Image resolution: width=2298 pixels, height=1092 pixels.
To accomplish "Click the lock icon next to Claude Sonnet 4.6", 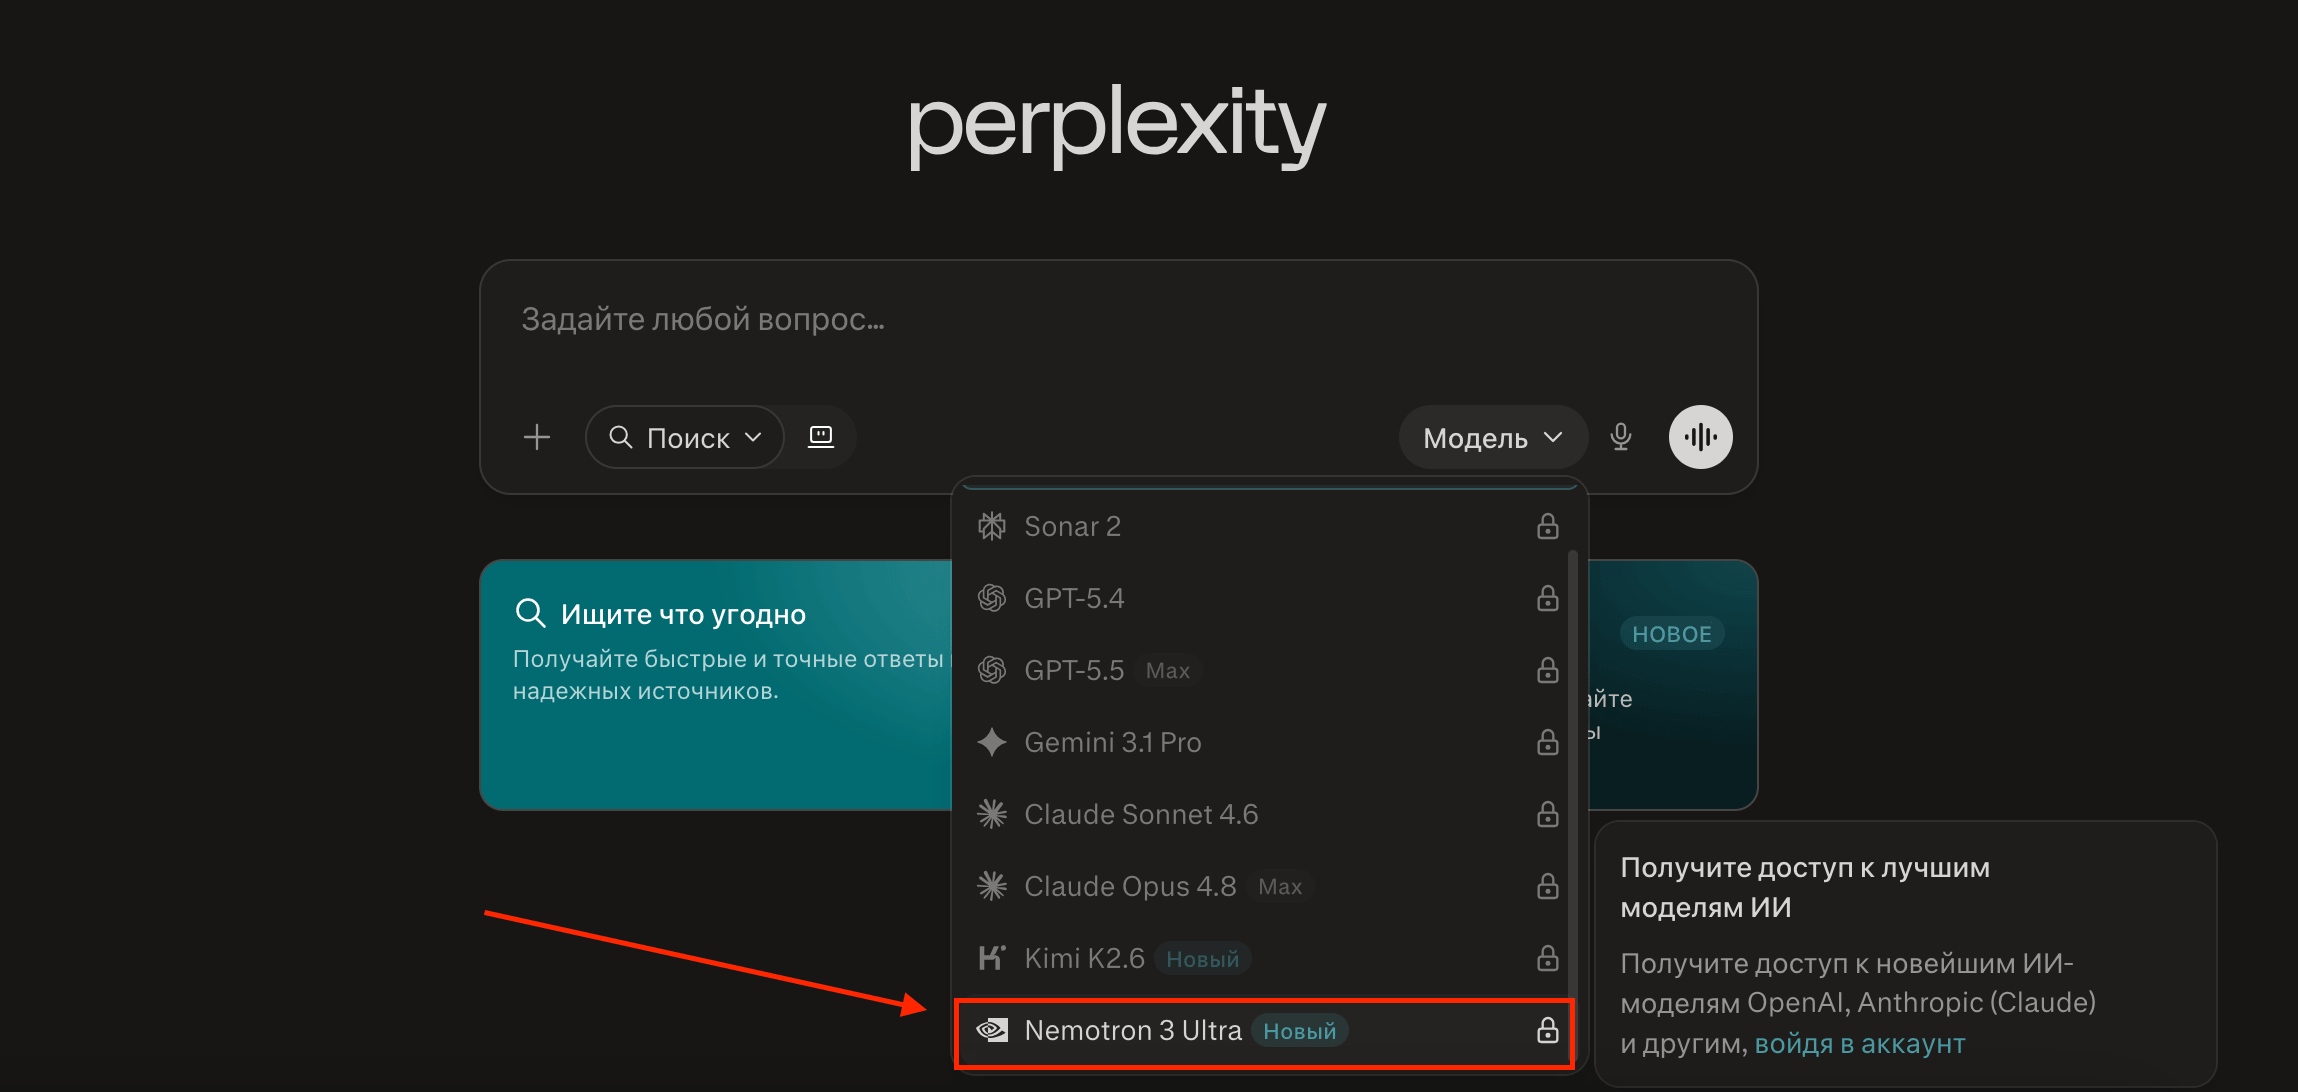I will [1548, 814].
